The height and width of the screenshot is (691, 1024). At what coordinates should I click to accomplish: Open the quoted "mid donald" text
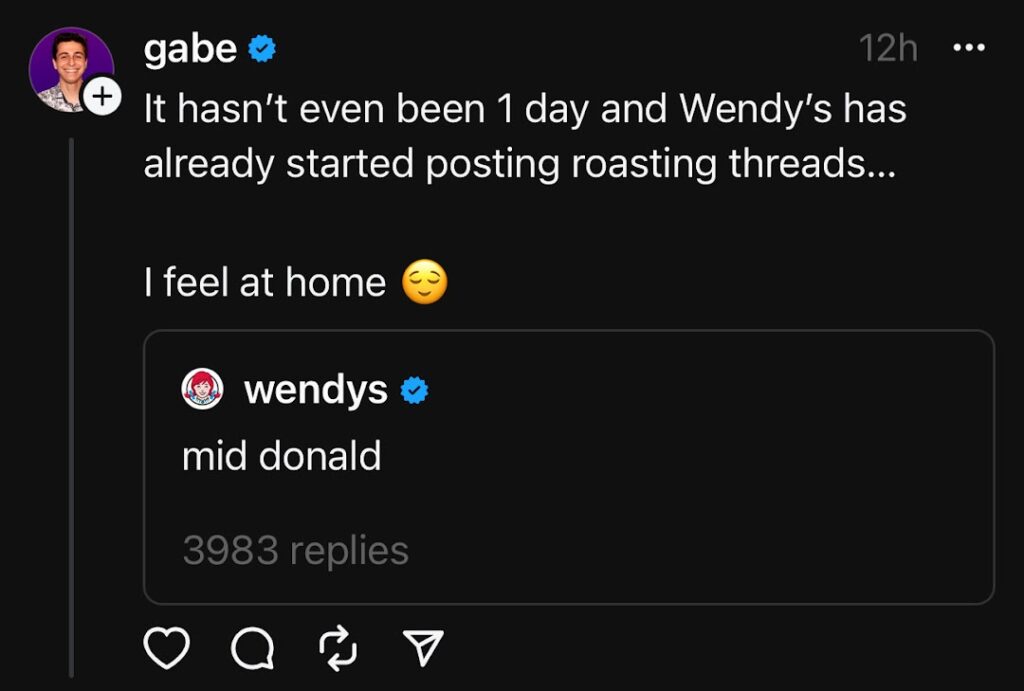pos(281,456)
